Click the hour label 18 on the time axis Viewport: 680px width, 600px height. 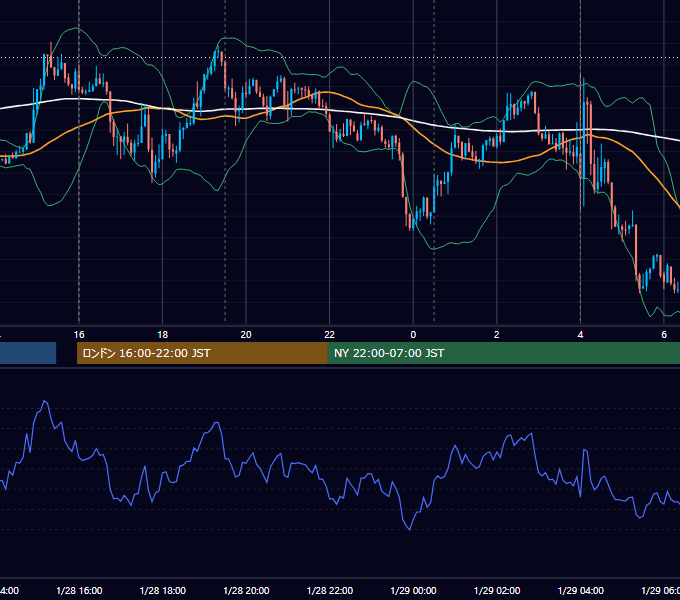pos(162,335)
